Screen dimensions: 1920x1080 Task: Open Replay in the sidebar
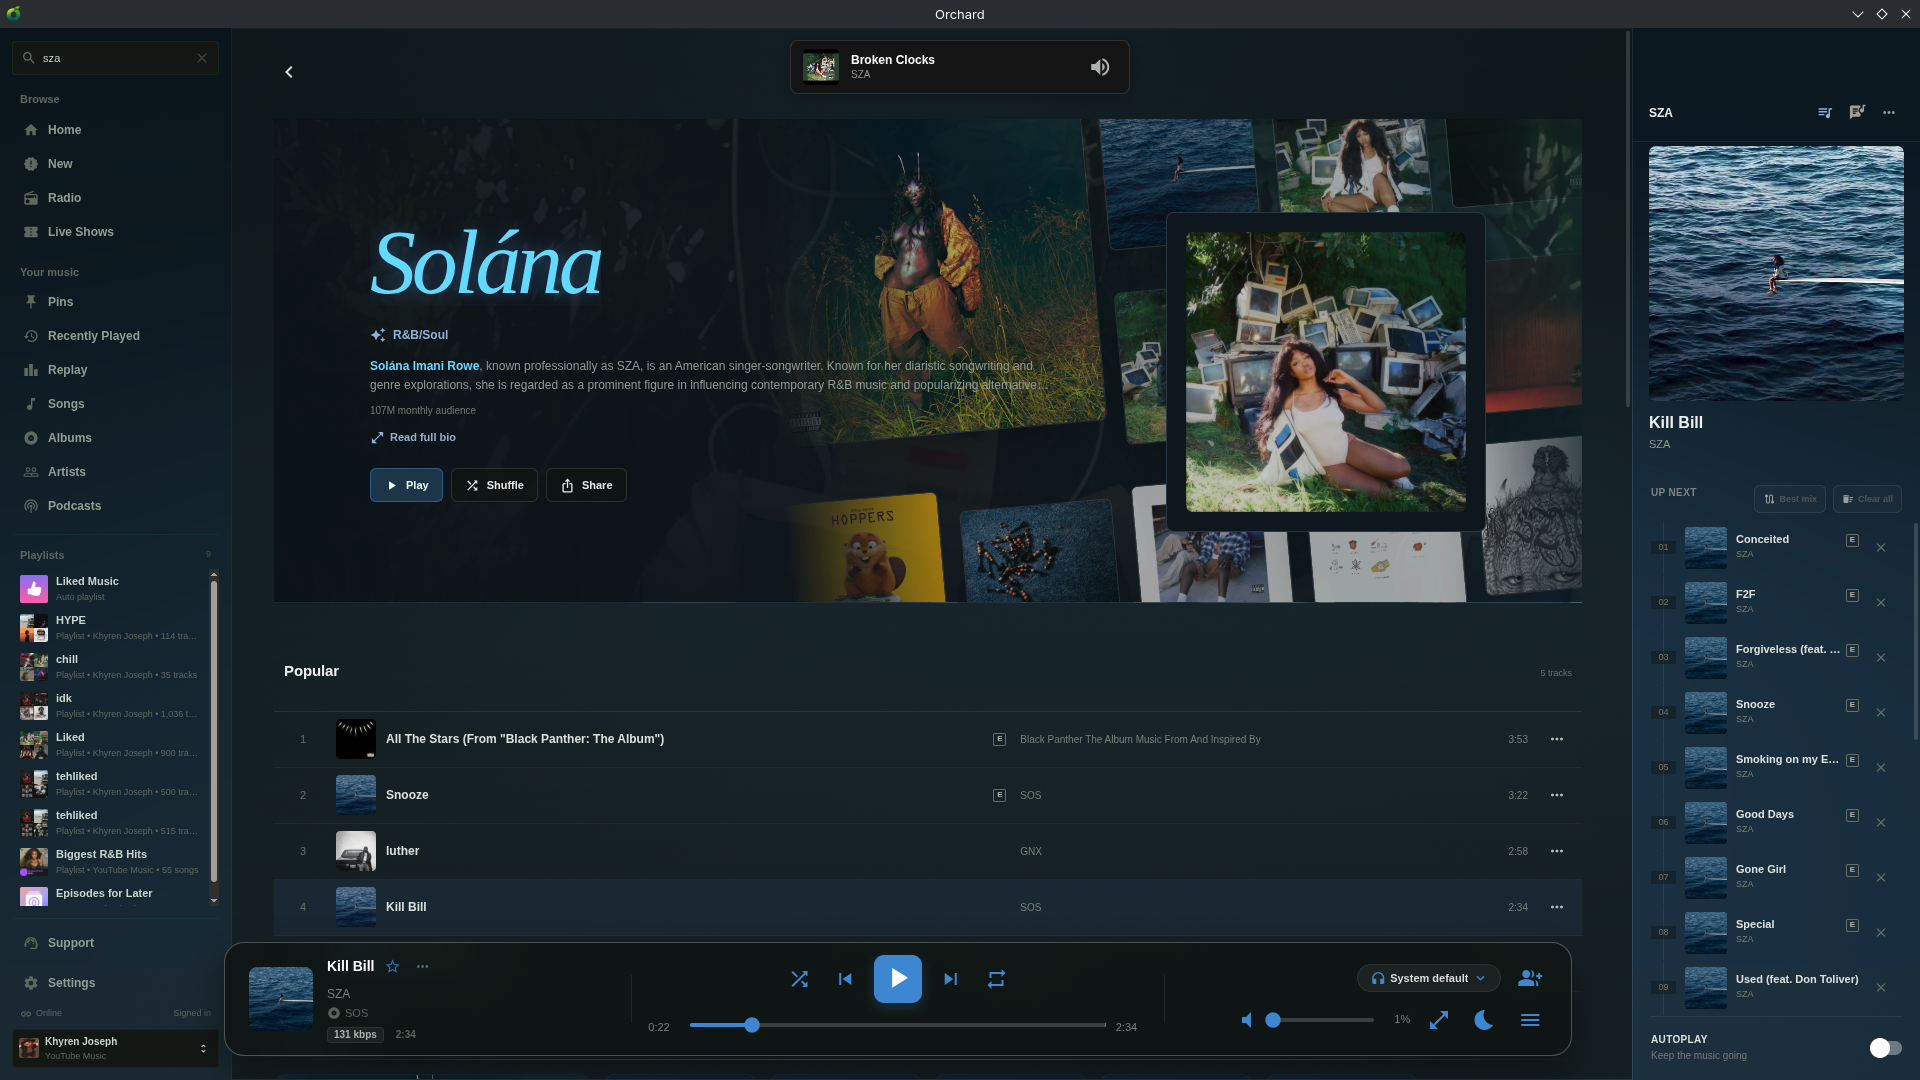pos(115,370)
